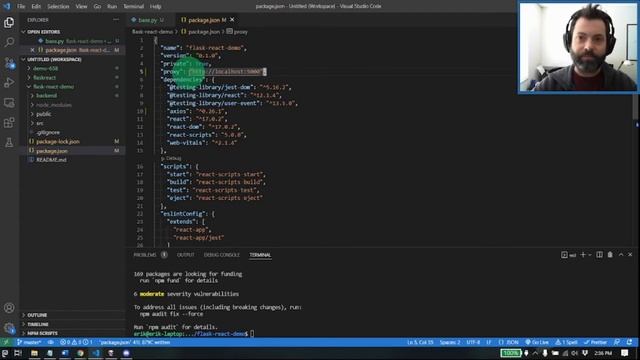The height and width of the screenshot is (360, 640).
Task: Click Ln 5, Col position indicator
Action: (420, 342)
